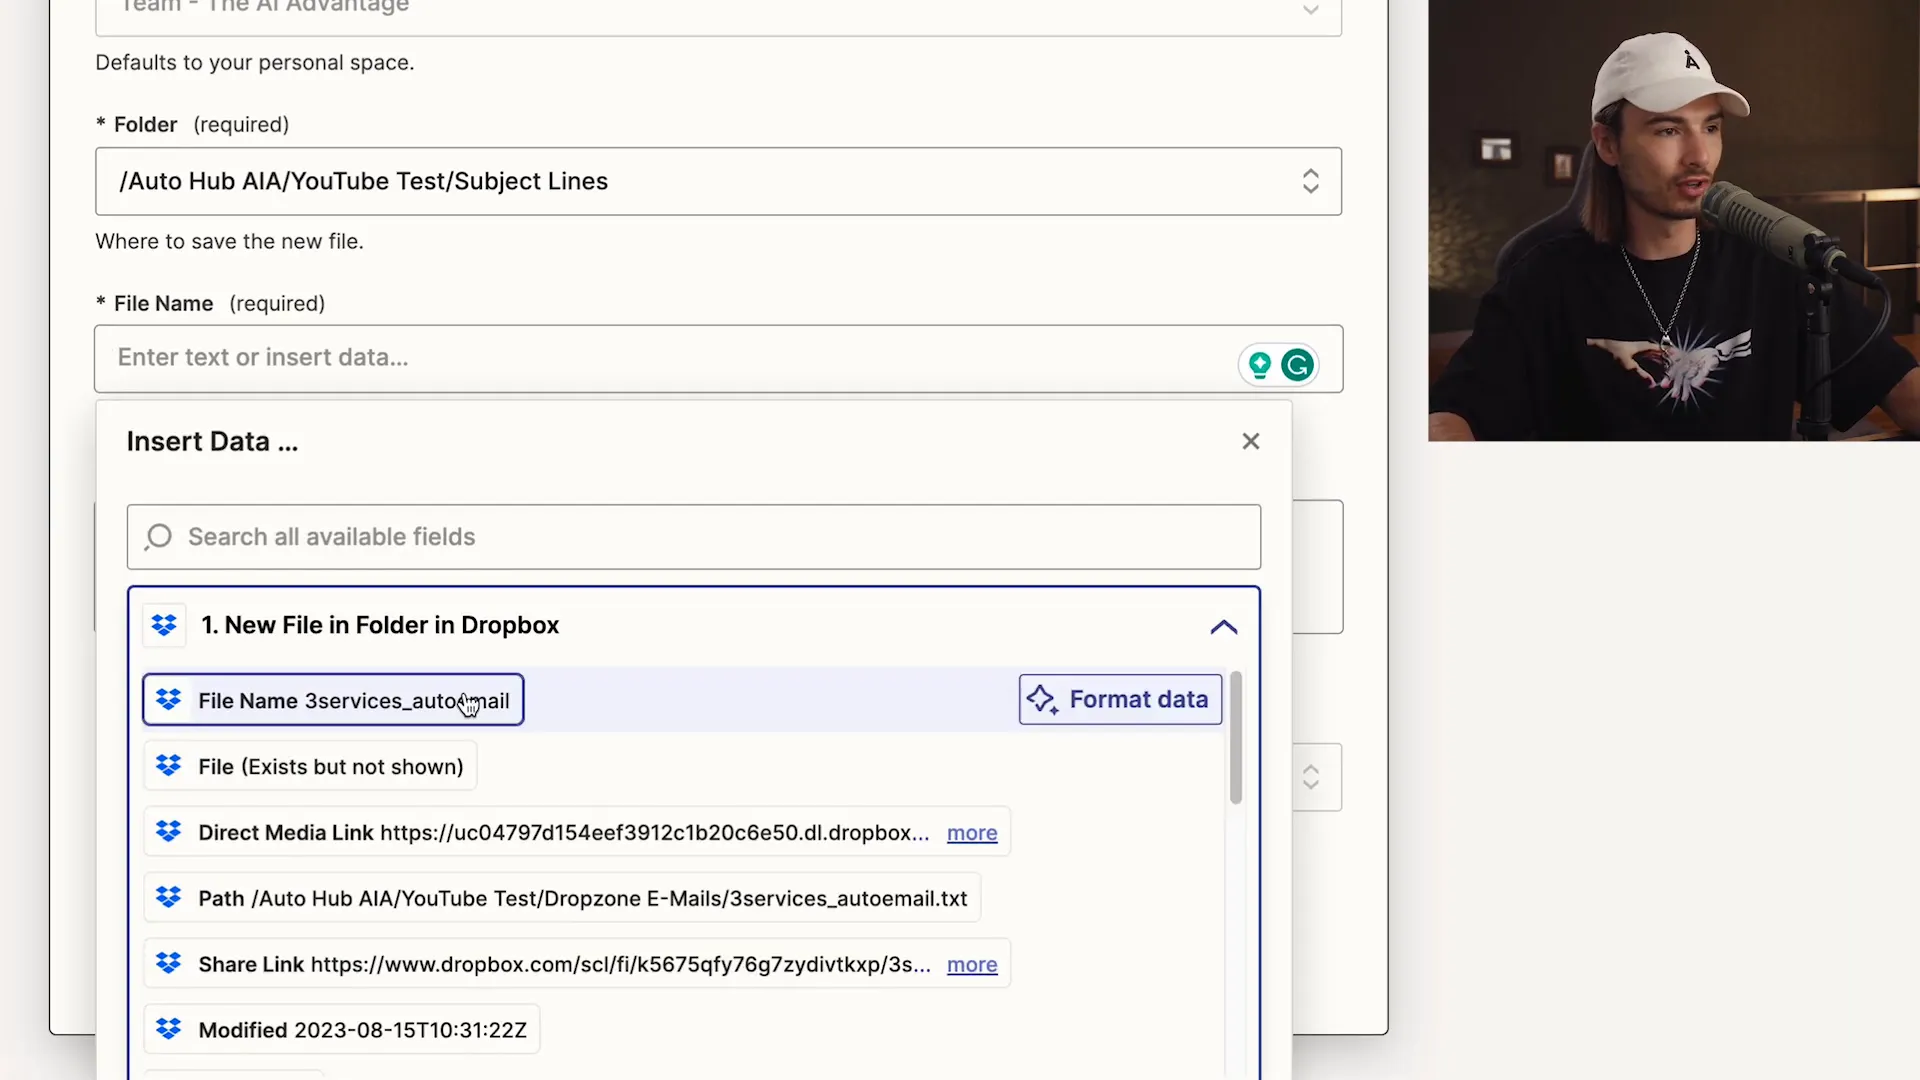Insert the Path field value

point(562,898)
